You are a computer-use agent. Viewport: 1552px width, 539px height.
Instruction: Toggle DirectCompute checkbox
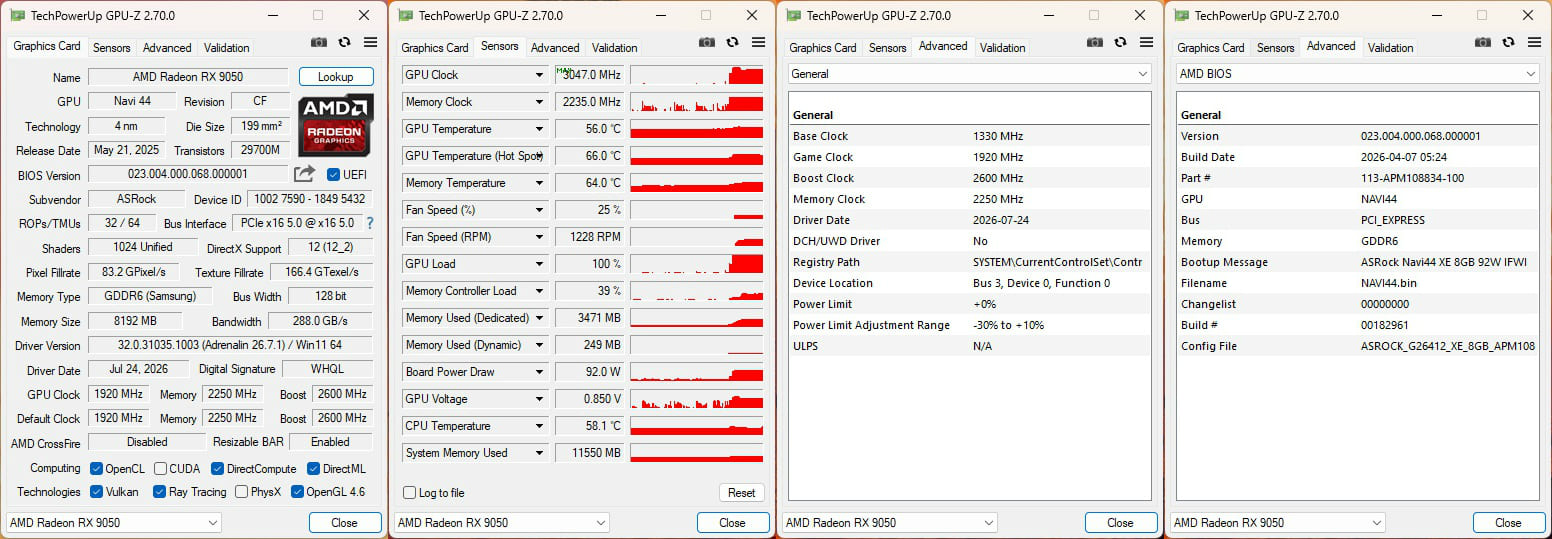218,469
